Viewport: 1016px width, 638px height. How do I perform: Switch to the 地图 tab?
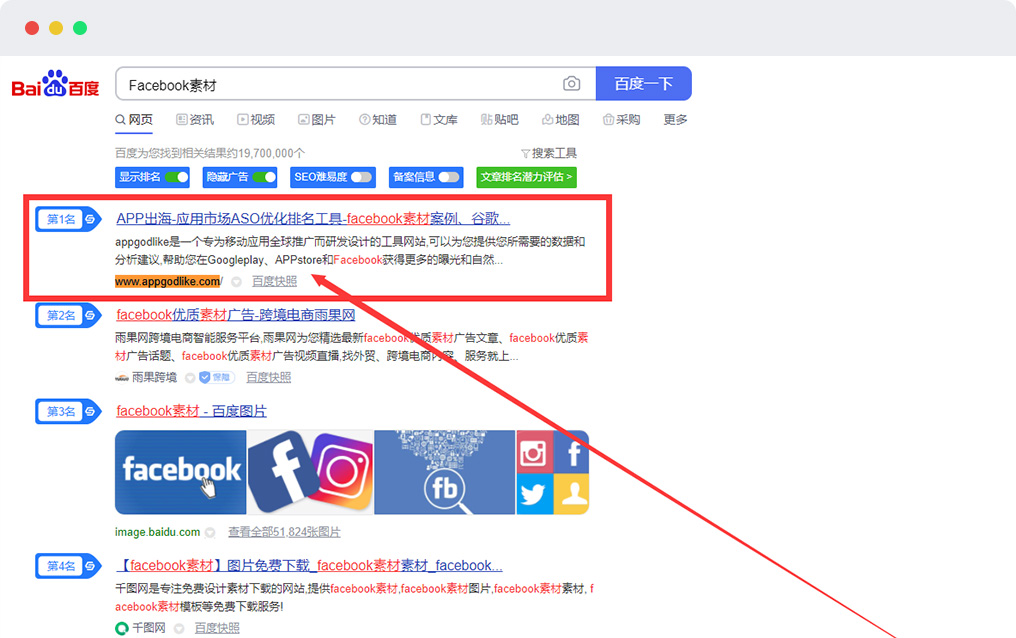click(560, 120)
